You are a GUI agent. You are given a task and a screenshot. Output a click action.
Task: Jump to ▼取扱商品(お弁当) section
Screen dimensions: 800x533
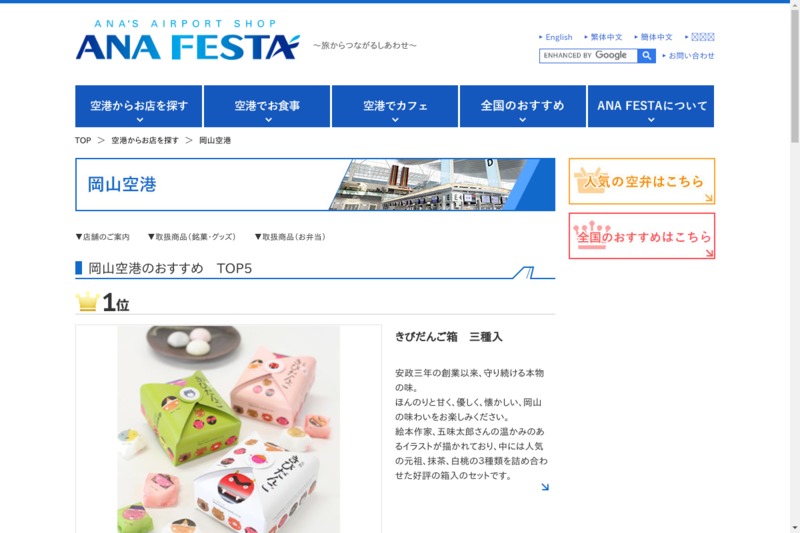290,237
